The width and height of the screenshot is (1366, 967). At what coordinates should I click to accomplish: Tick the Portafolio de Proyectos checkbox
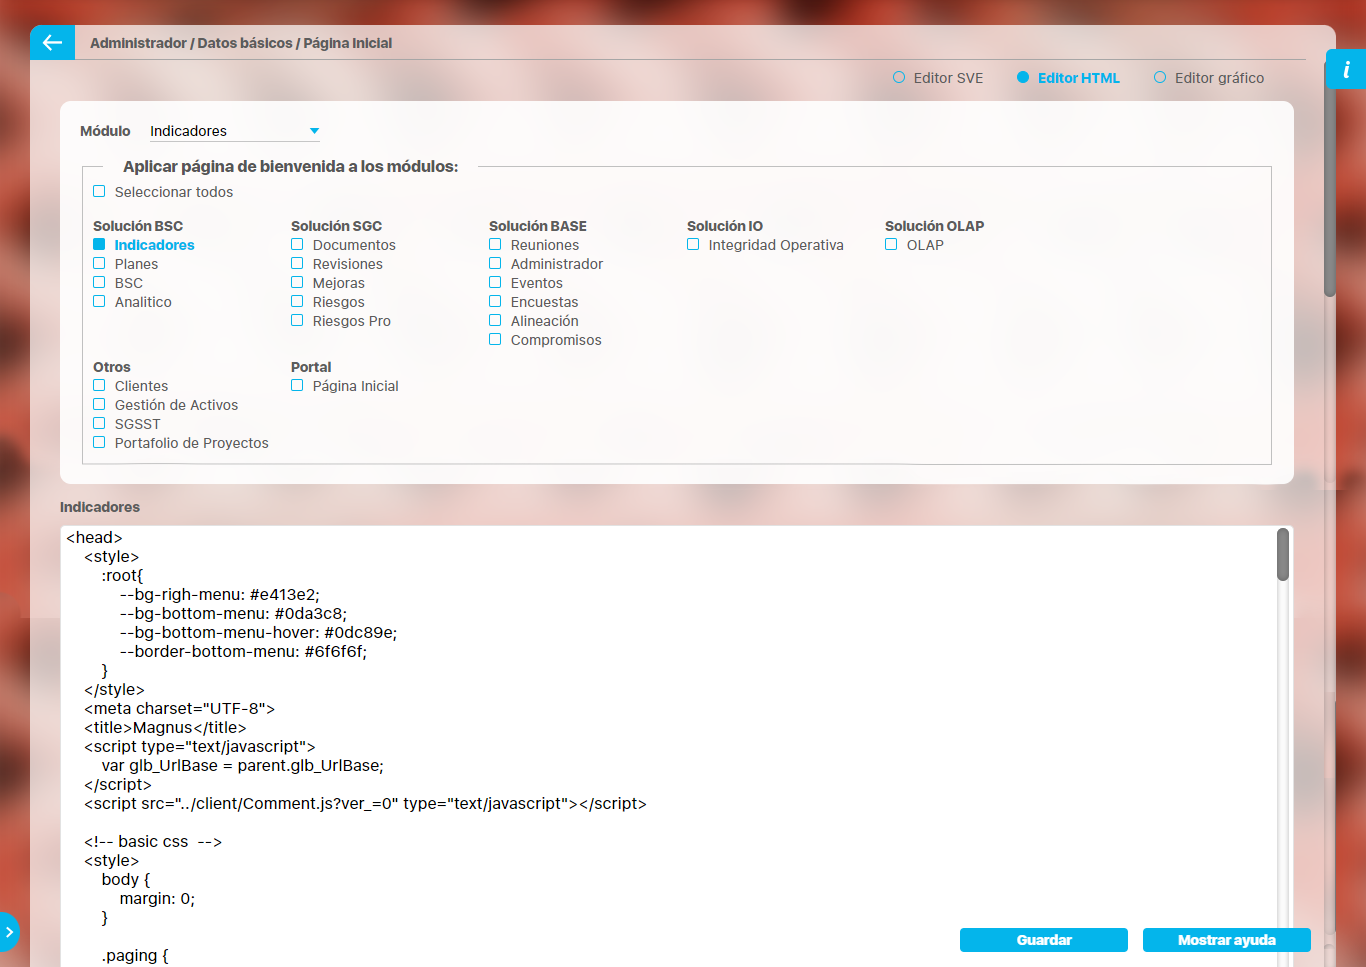(x=99, y=443)
